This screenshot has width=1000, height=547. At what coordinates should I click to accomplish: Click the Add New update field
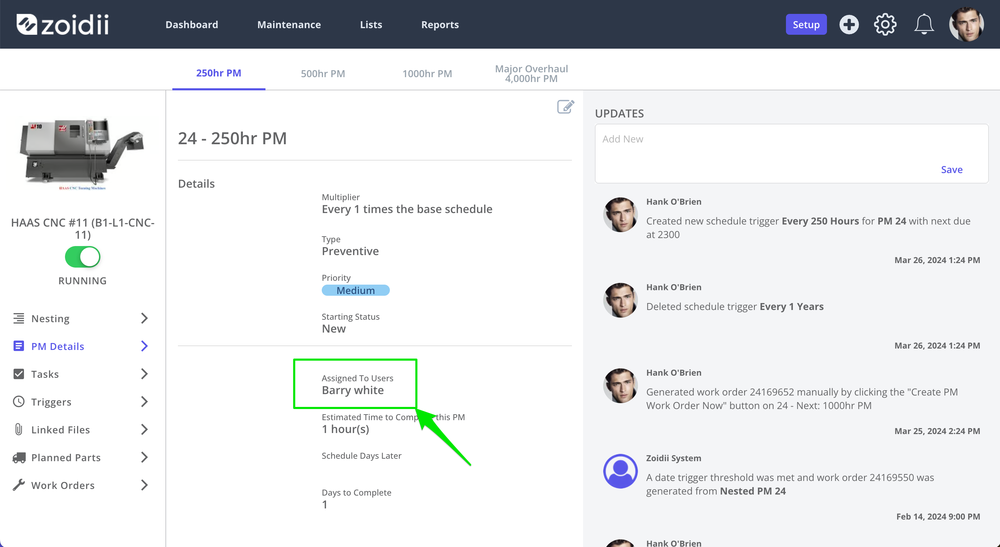[x=791, y=153]
